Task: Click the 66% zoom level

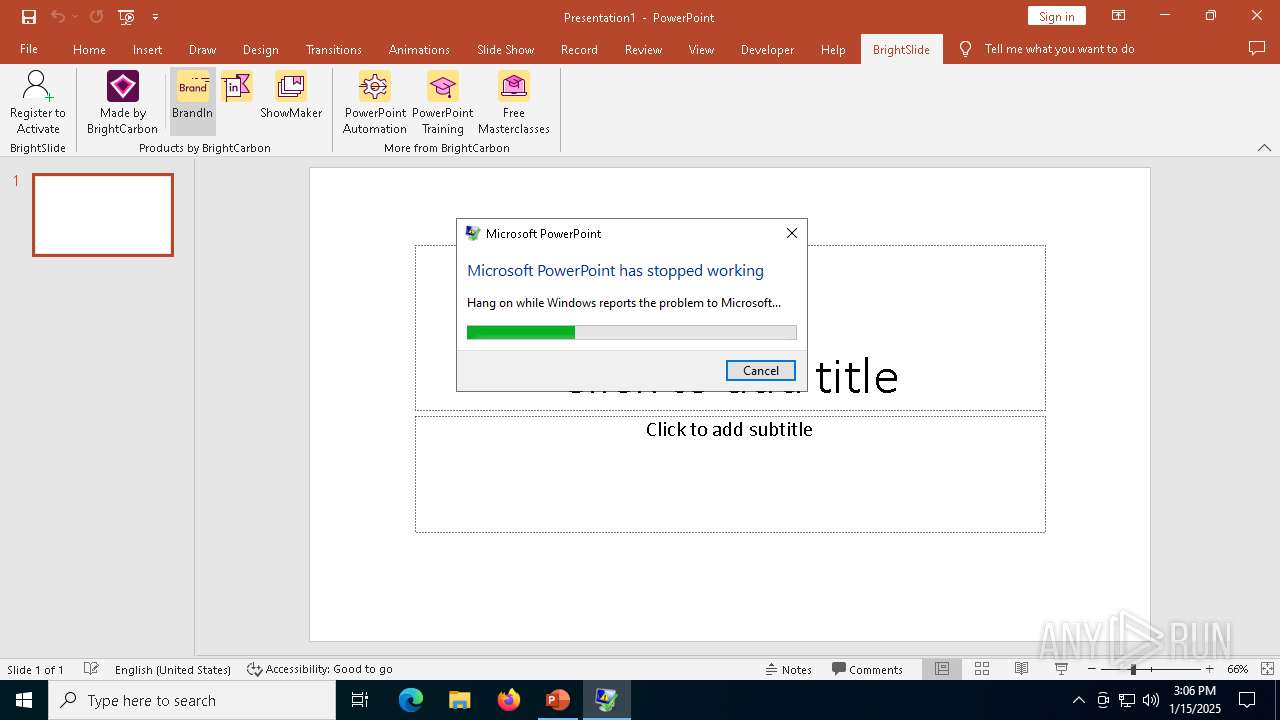Action: [1237, 669]
